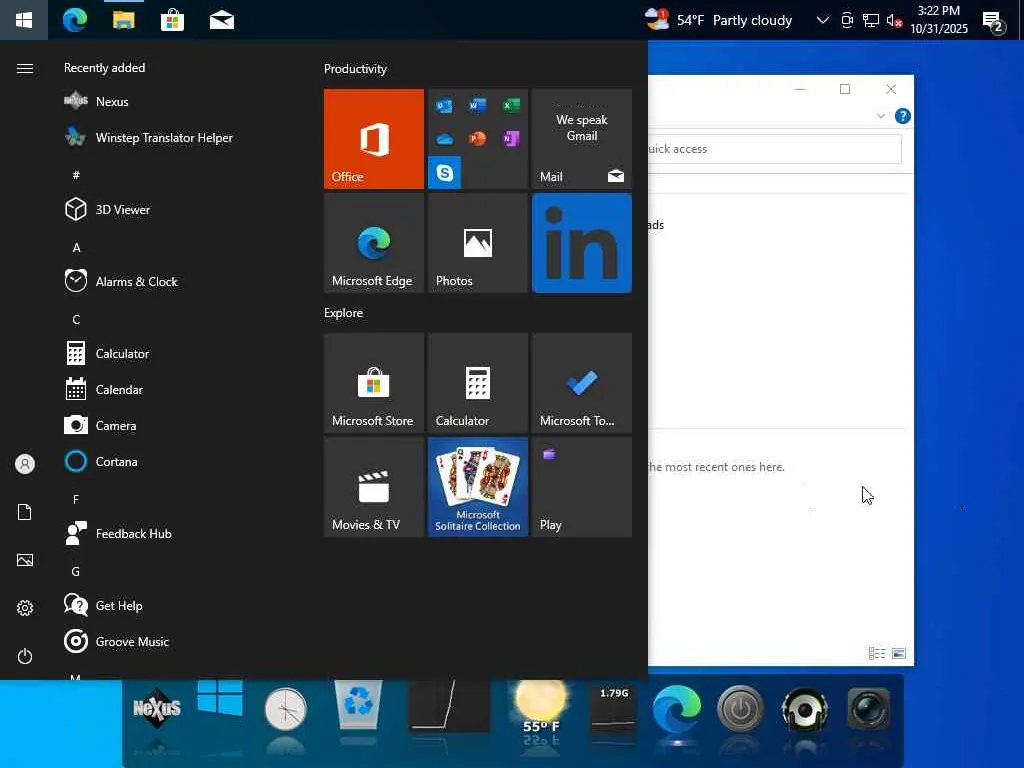Click the Help icon in File Explorer
Viewport: 1024px width, 768px height.
[x=903, y=116]
